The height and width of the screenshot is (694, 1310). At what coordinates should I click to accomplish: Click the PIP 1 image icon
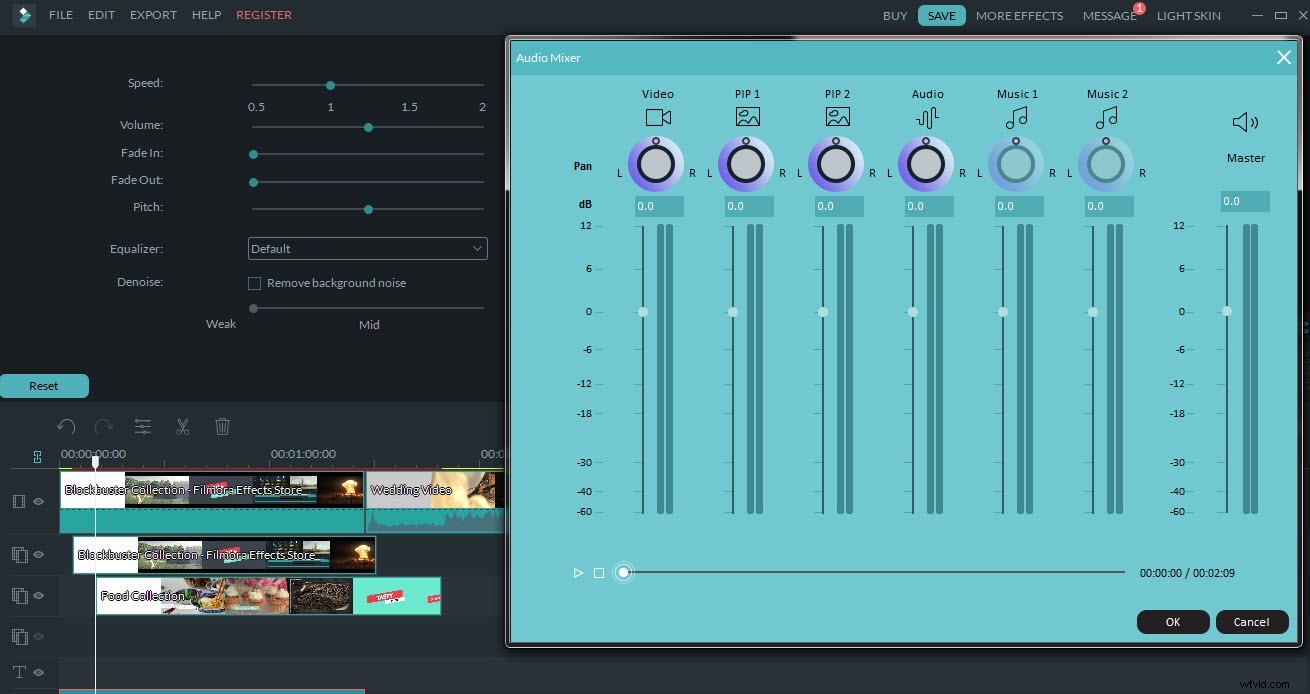[747, 116]
